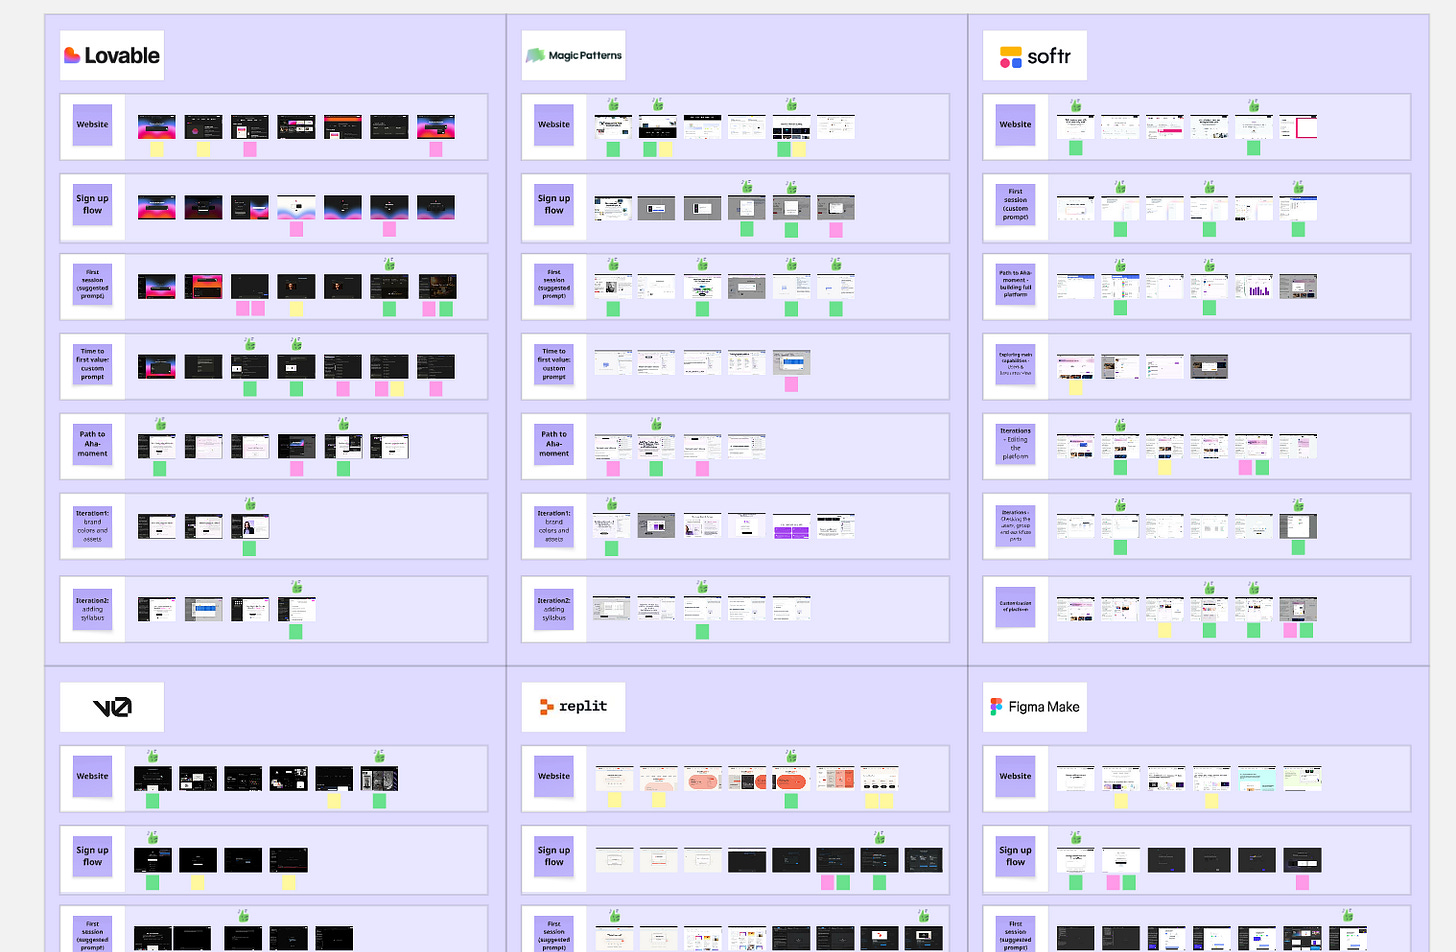Open first screenshot in Figma Make Website row
This screenshot has width=1456, height=952.
tap(1075, 779)
